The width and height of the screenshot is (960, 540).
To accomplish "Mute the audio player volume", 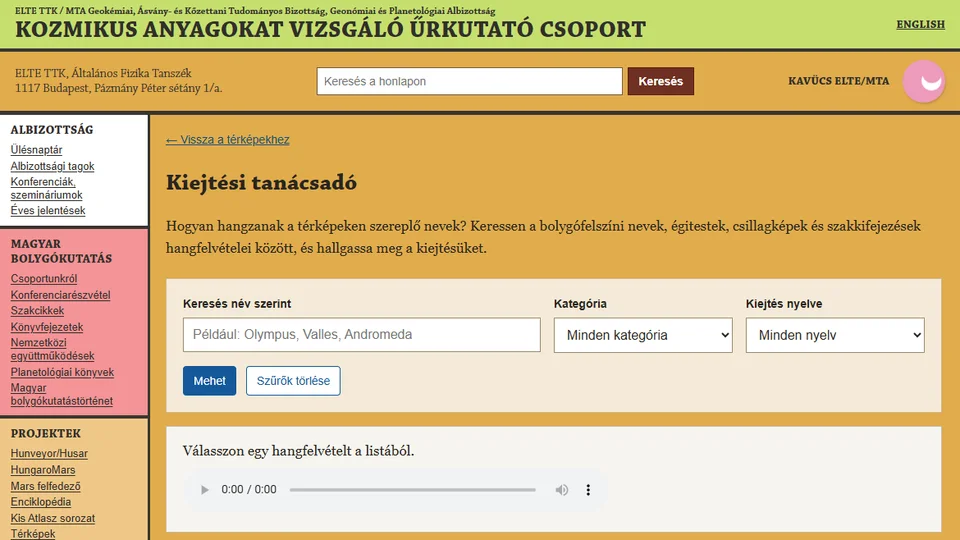I will point(561,490).
